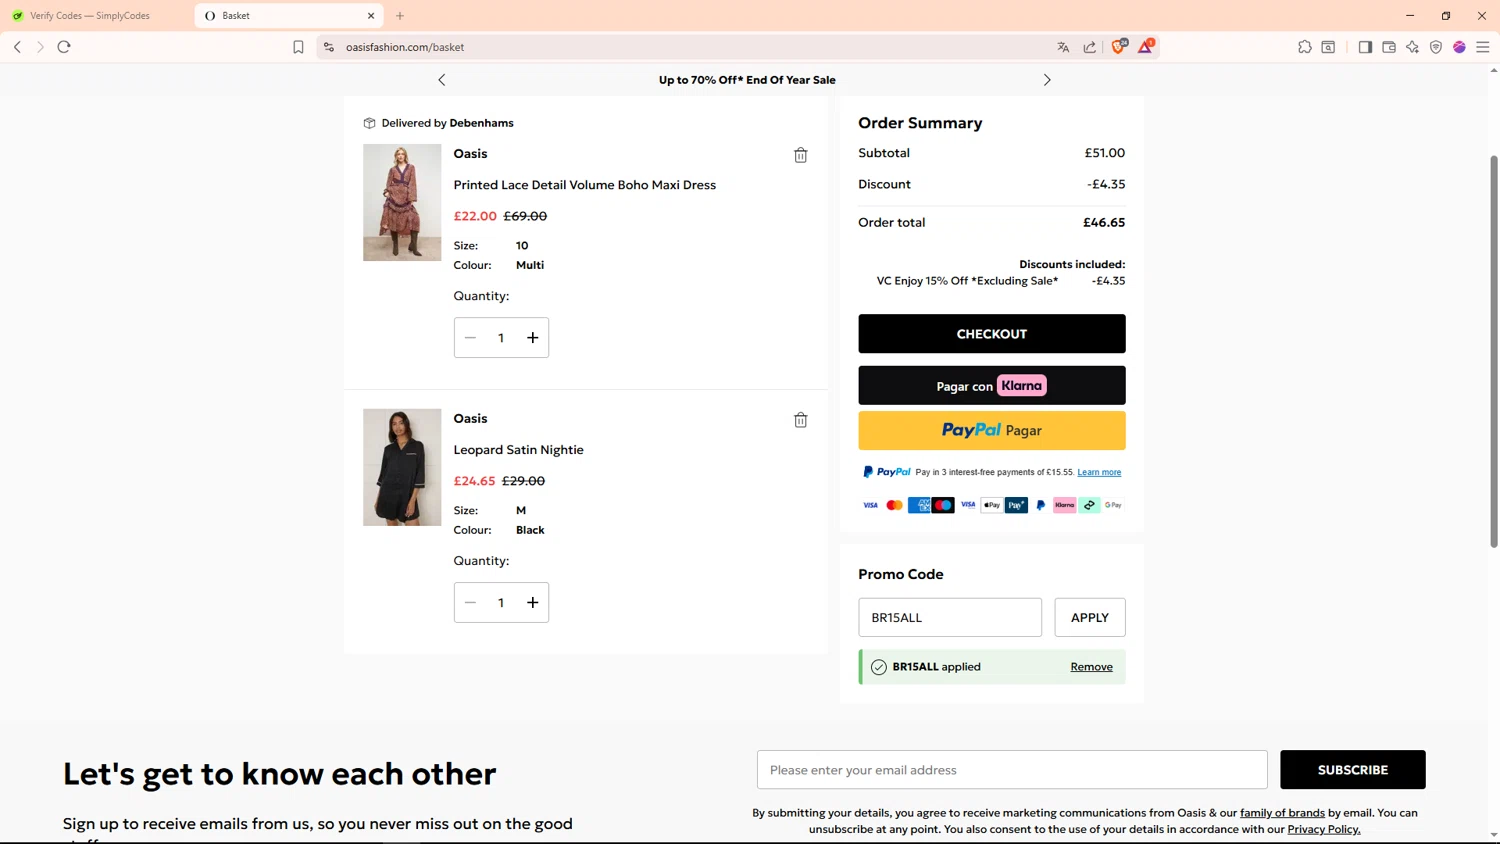Decrease quantity of the Boho Maxi Dress
Viewport: 1500px width, 844px height.
pos(470,338)
